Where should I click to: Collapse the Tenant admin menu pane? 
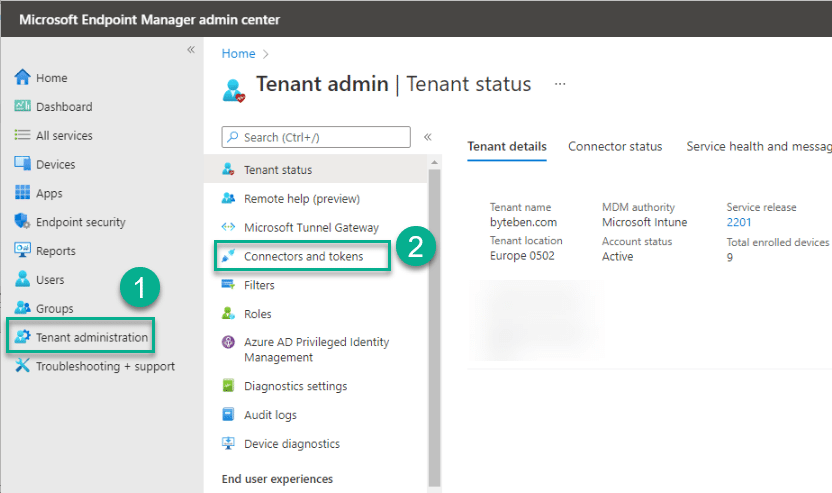pos(427,137)
